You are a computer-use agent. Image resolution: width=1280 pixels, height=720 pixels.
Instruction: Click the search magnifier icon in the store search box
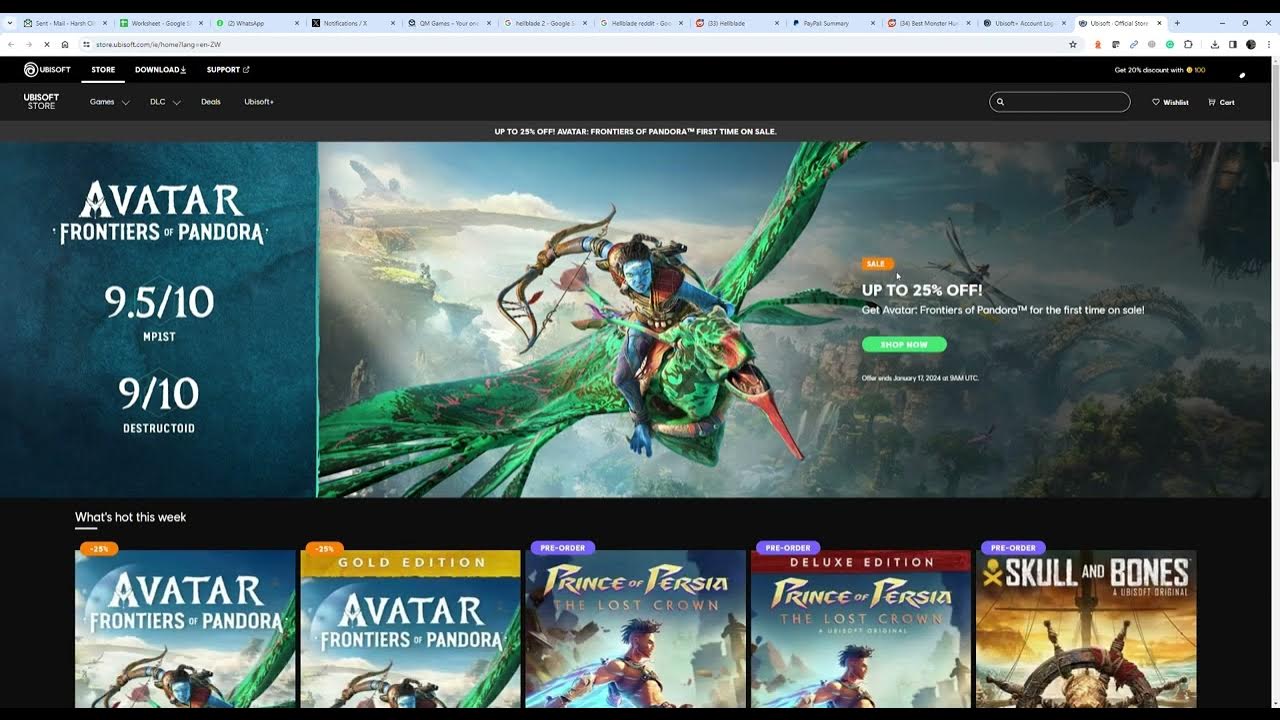[x=1000, y=102]
